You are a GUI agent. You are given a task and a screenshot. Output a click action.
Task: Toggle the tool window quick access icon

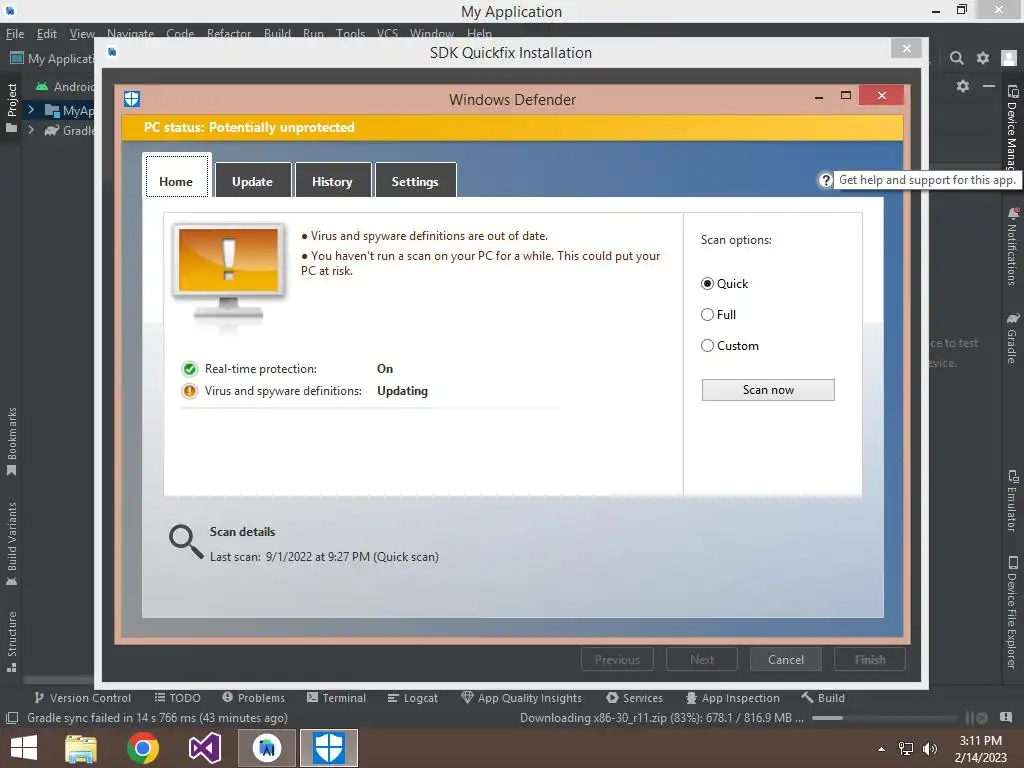[12, 718]
